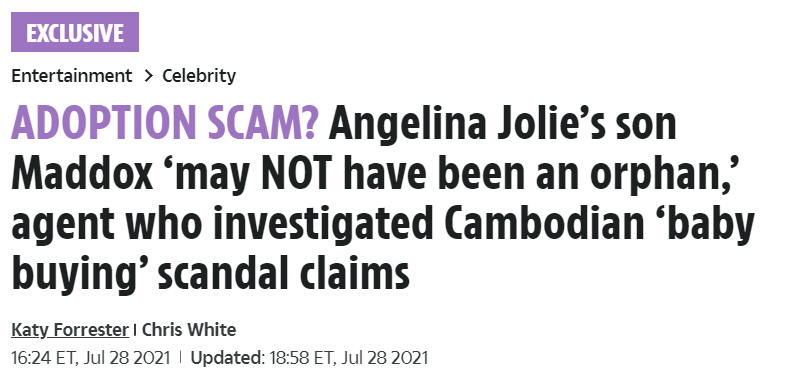Open author Katy Forrester's profile link
Viewport: 800px width, 375px height.
click(x=70, y=330)
